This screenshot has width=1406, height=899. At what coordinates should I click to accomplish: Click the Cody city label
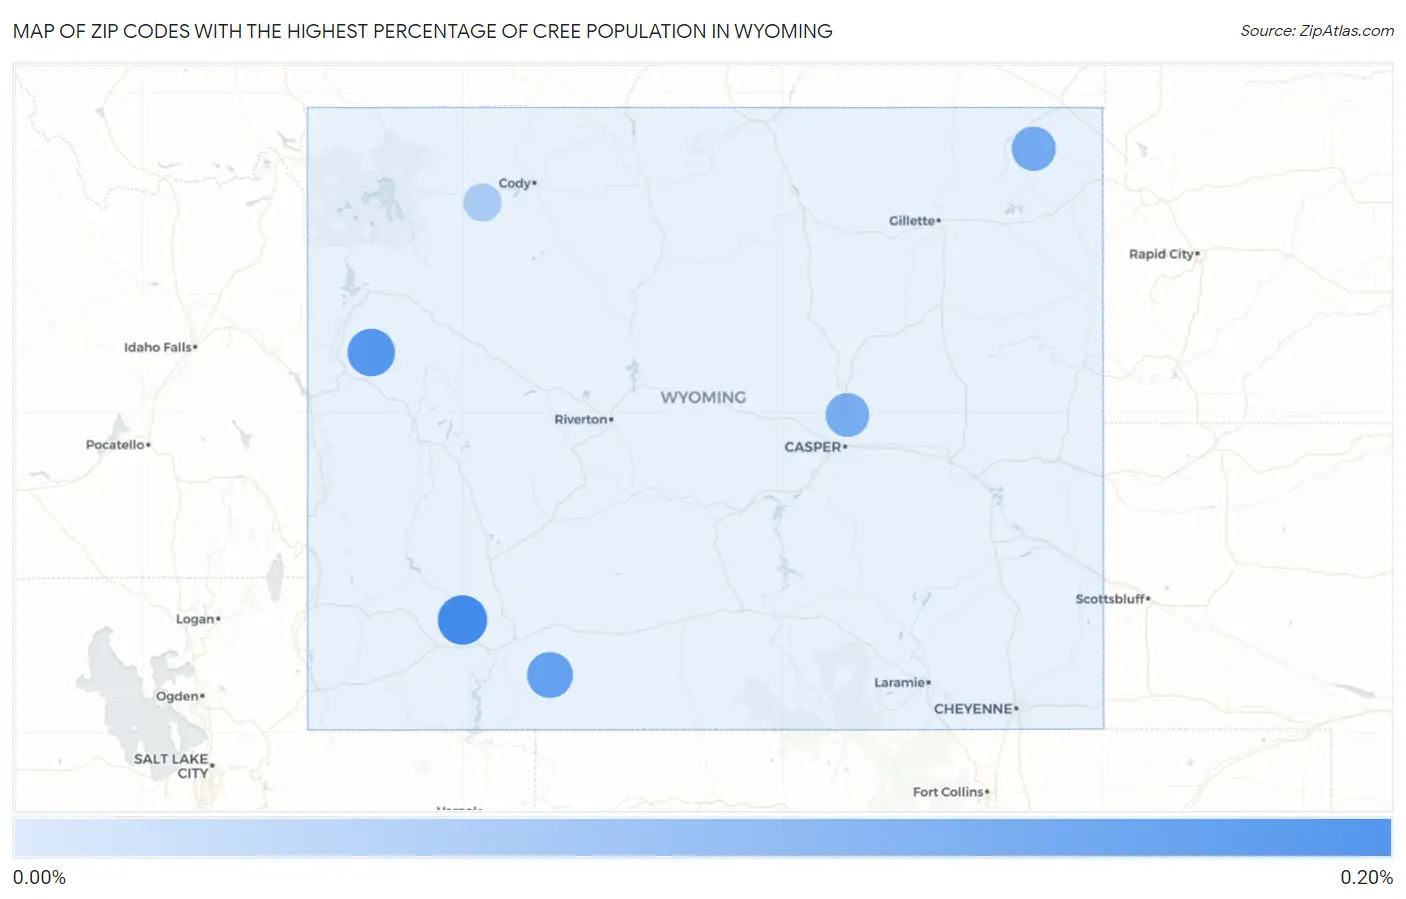click(517, 183)
